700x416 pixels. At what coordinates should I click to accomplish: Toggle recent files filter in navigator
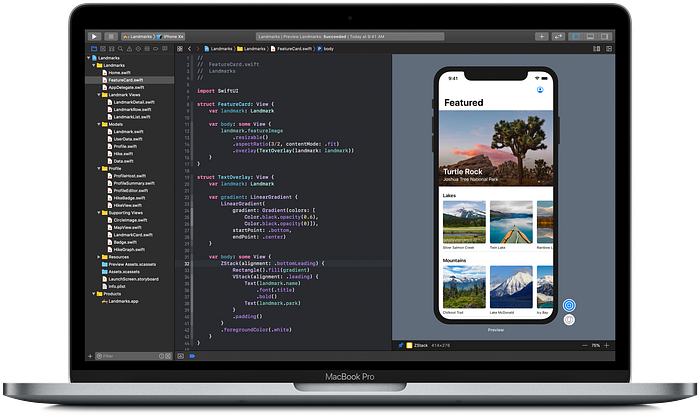pyautogui.click(x=162, y=356)
